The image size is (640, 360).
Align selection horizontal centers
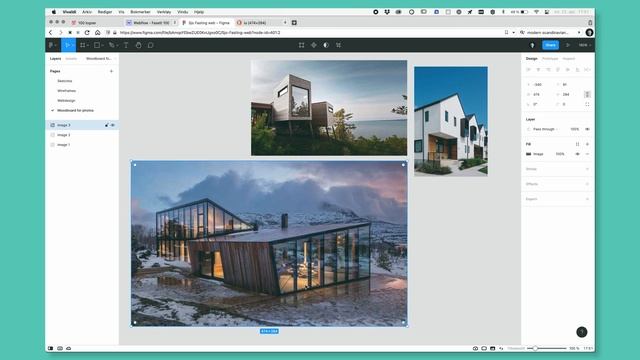(x=538, y=70)
